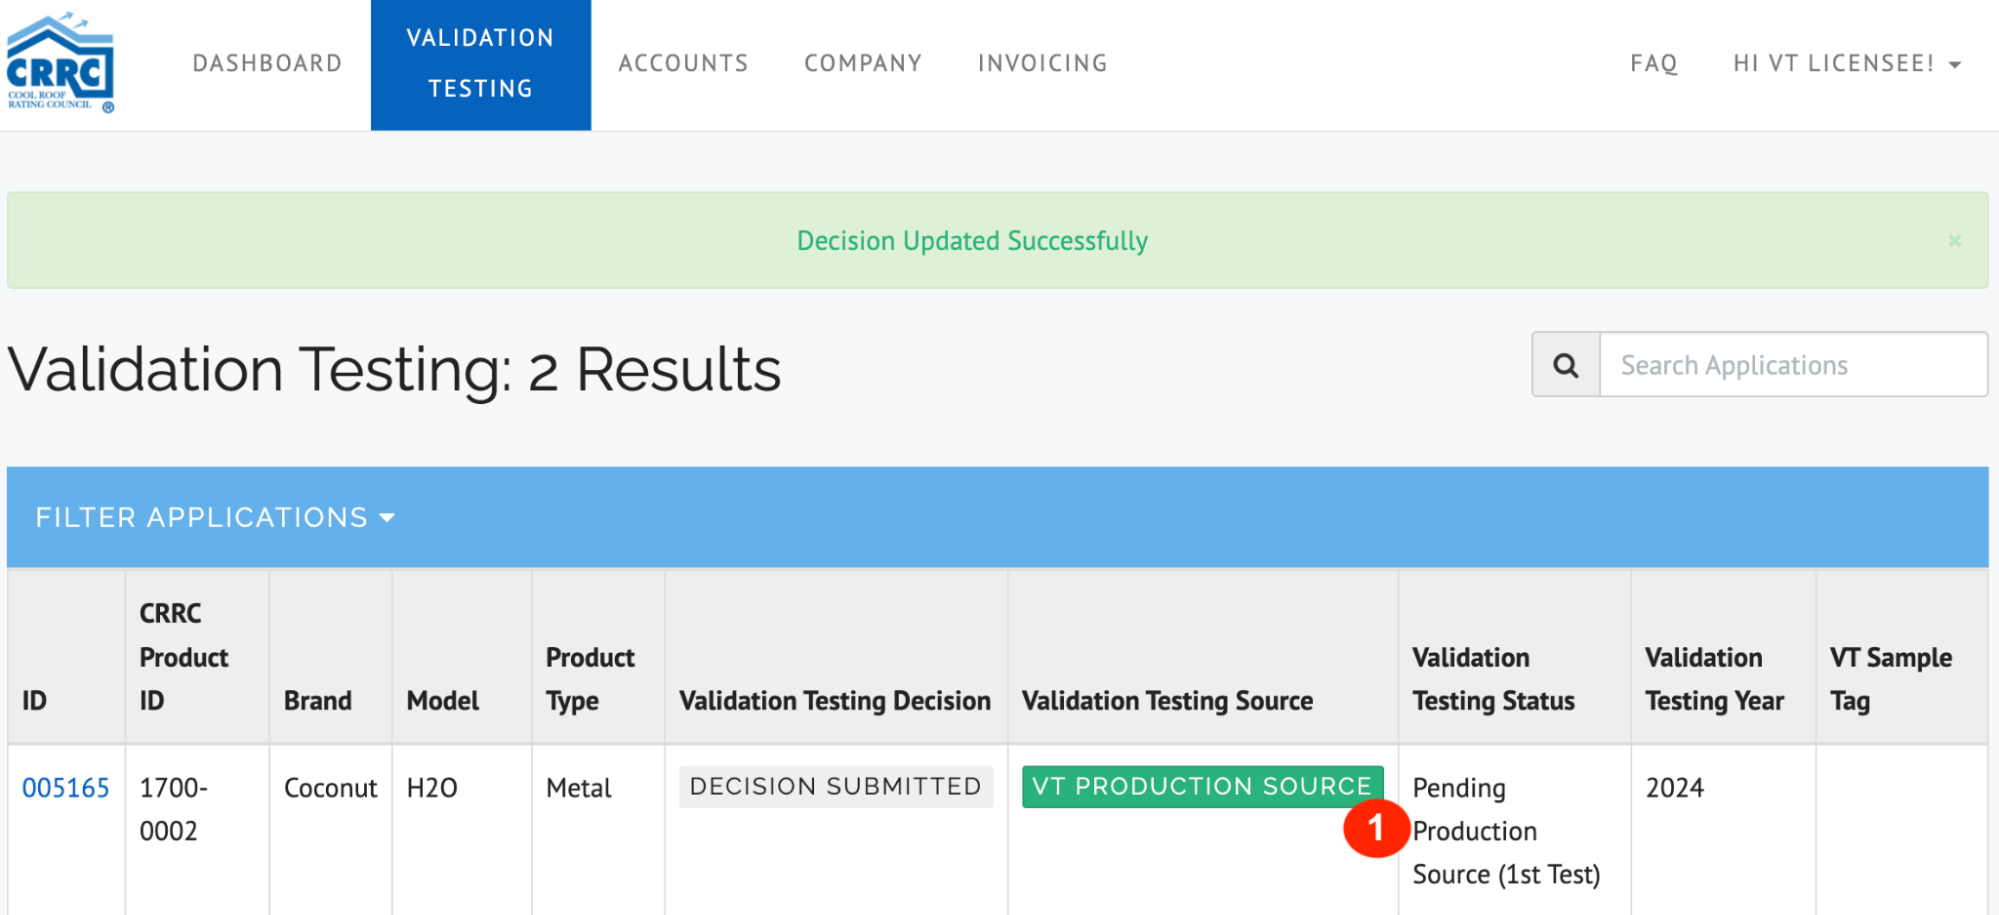The image size is (1999, 915).
Task: Click the VT Sample Tag column header
Action: point(1890,679)
